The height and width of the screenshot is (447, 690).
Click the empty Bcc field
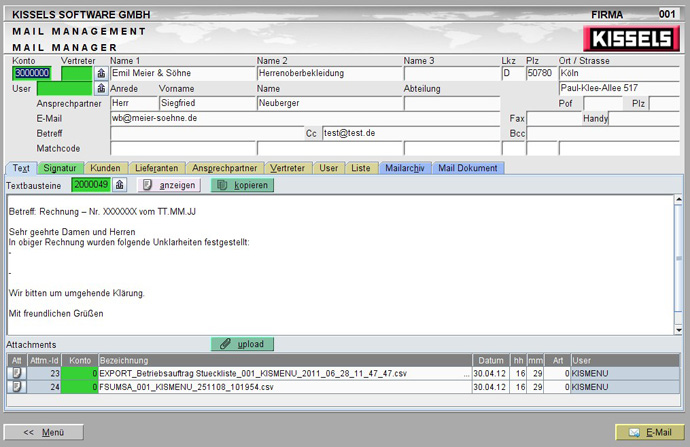[603, 133]
